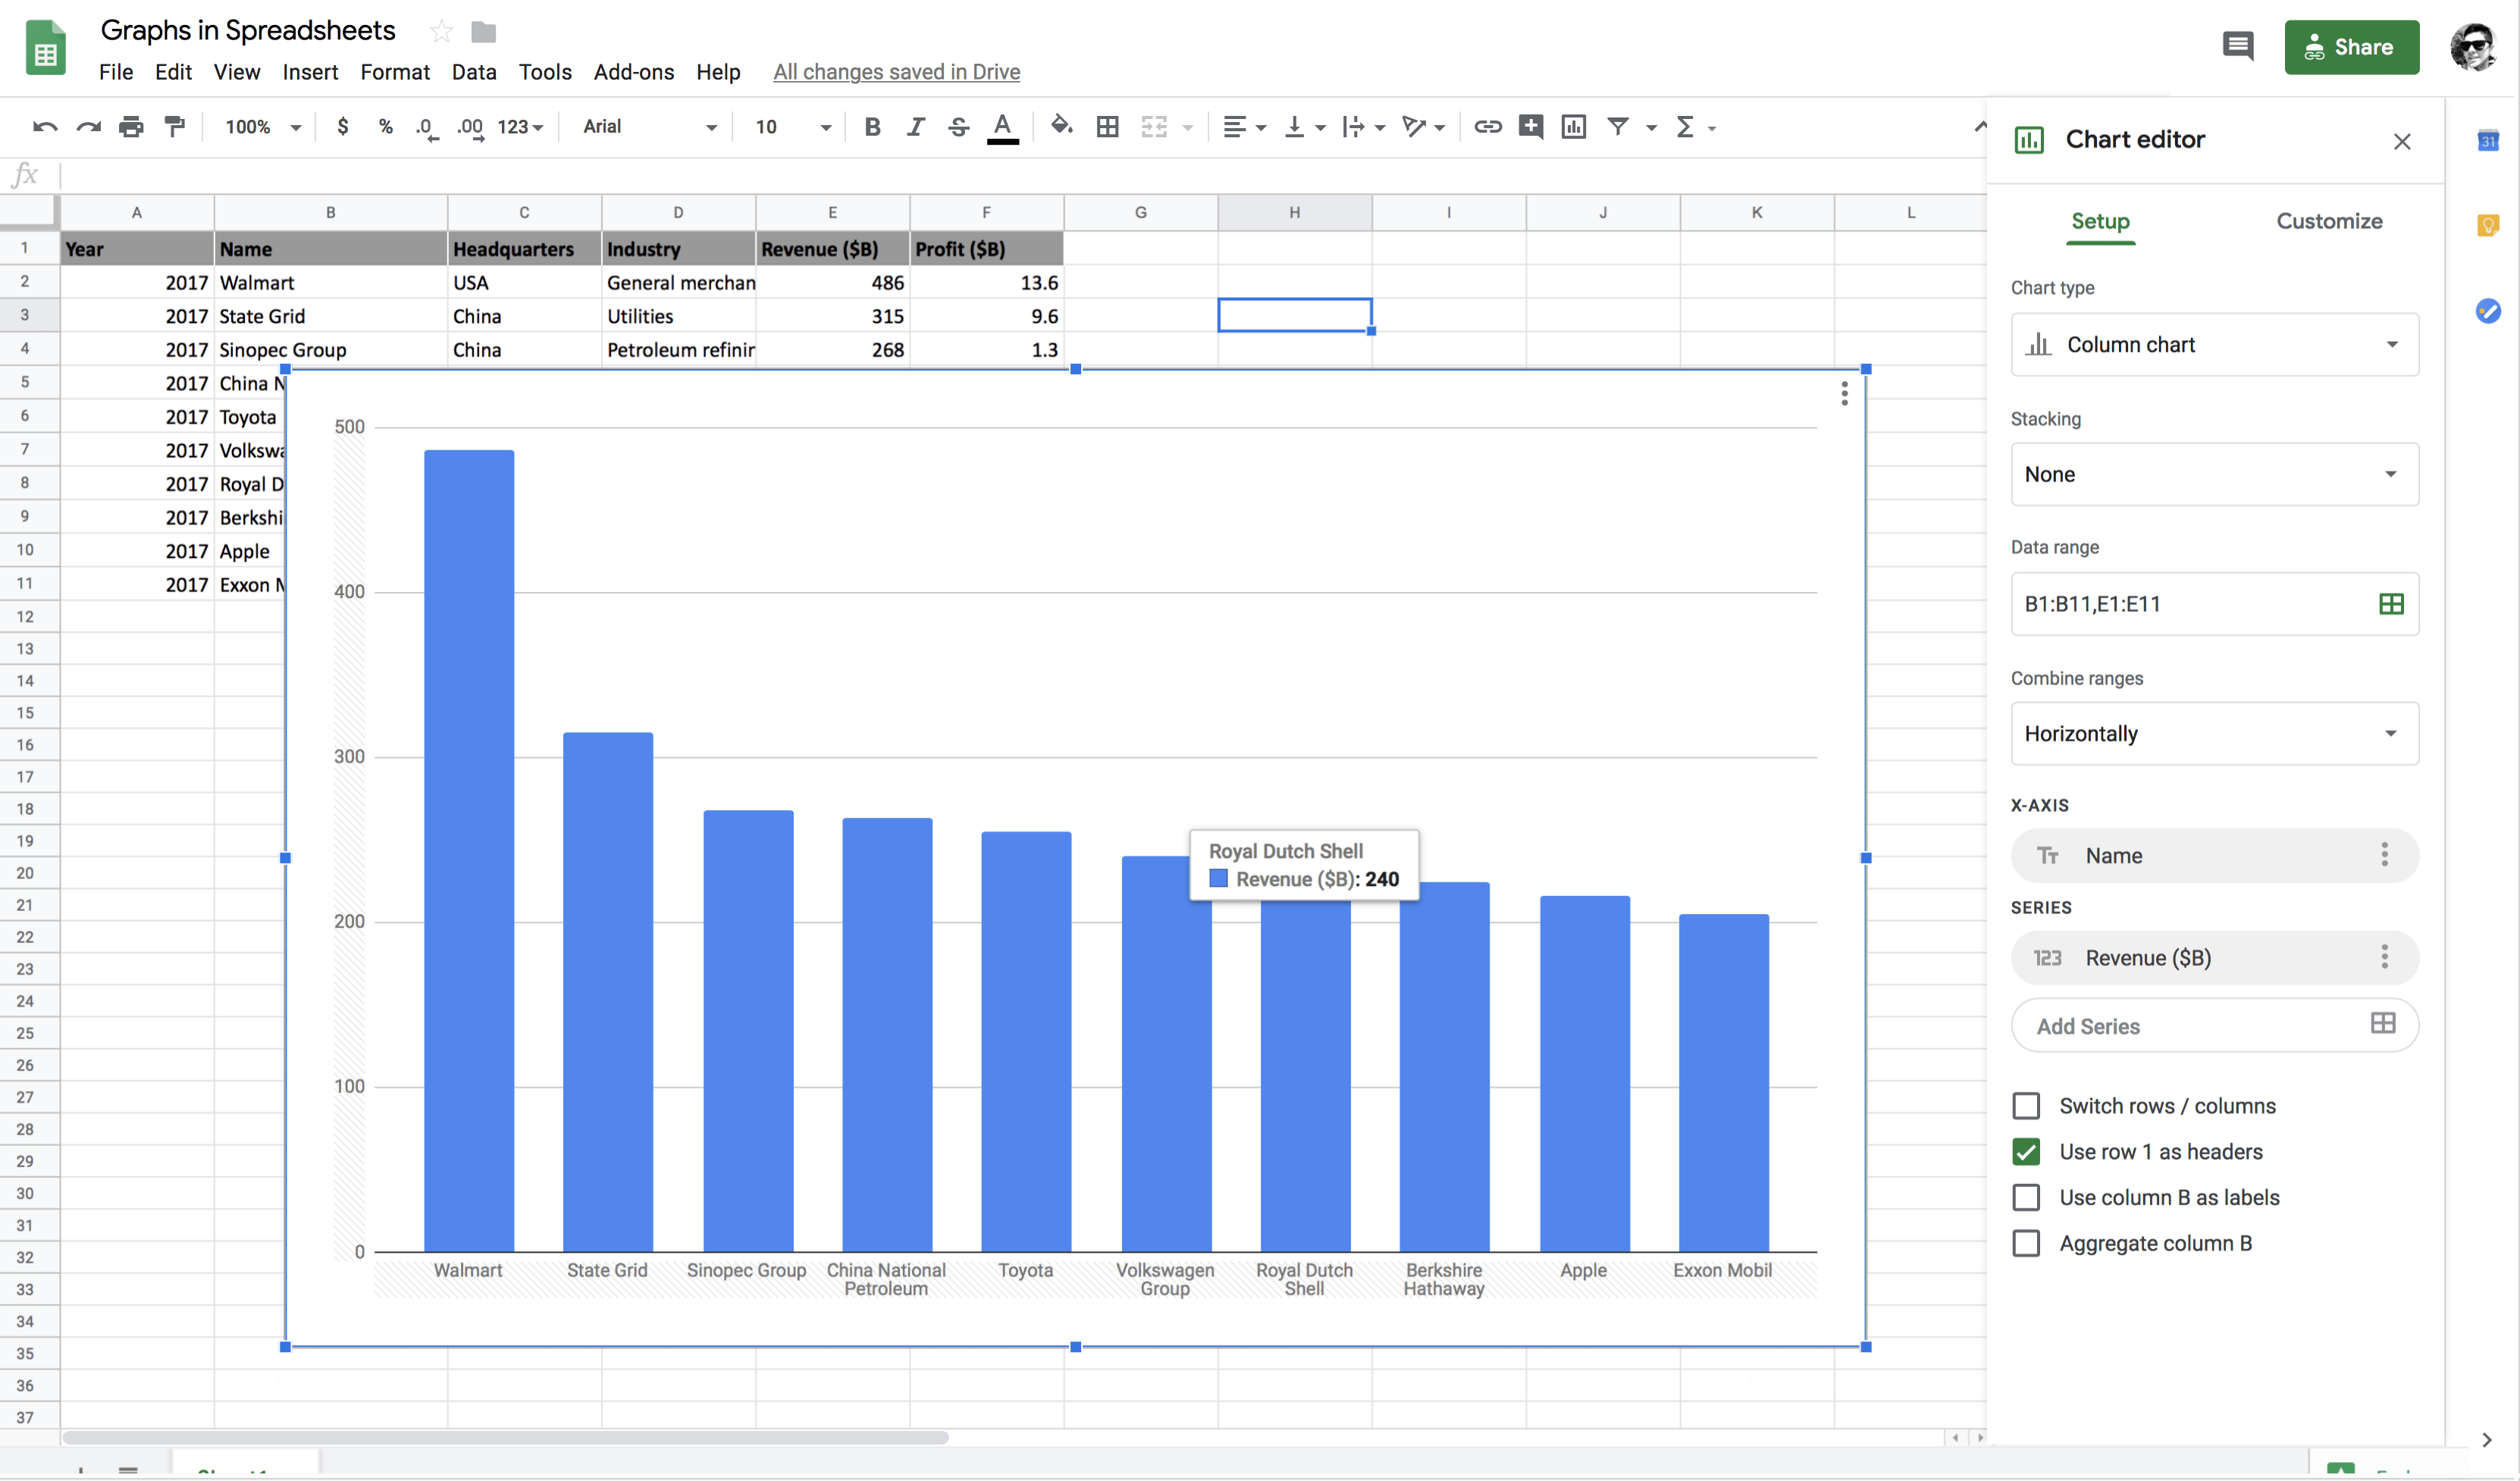2520x1481 pixels.
Task: Star the document
Action: 441,32
